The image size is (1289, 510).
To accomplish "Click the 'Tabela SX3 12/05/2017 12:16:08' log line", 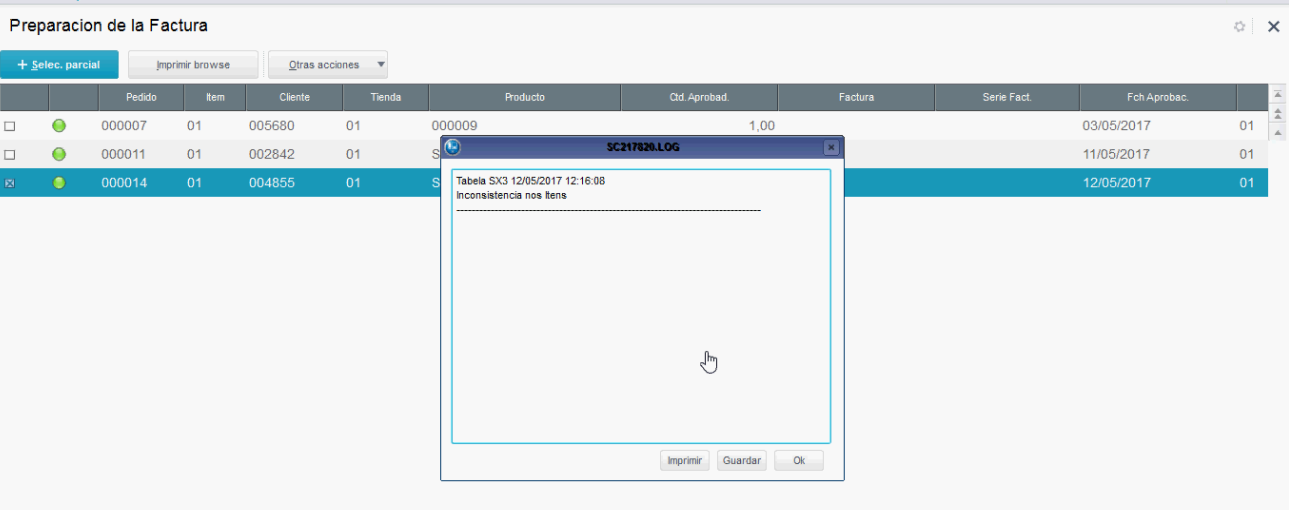I will (530, 181).
